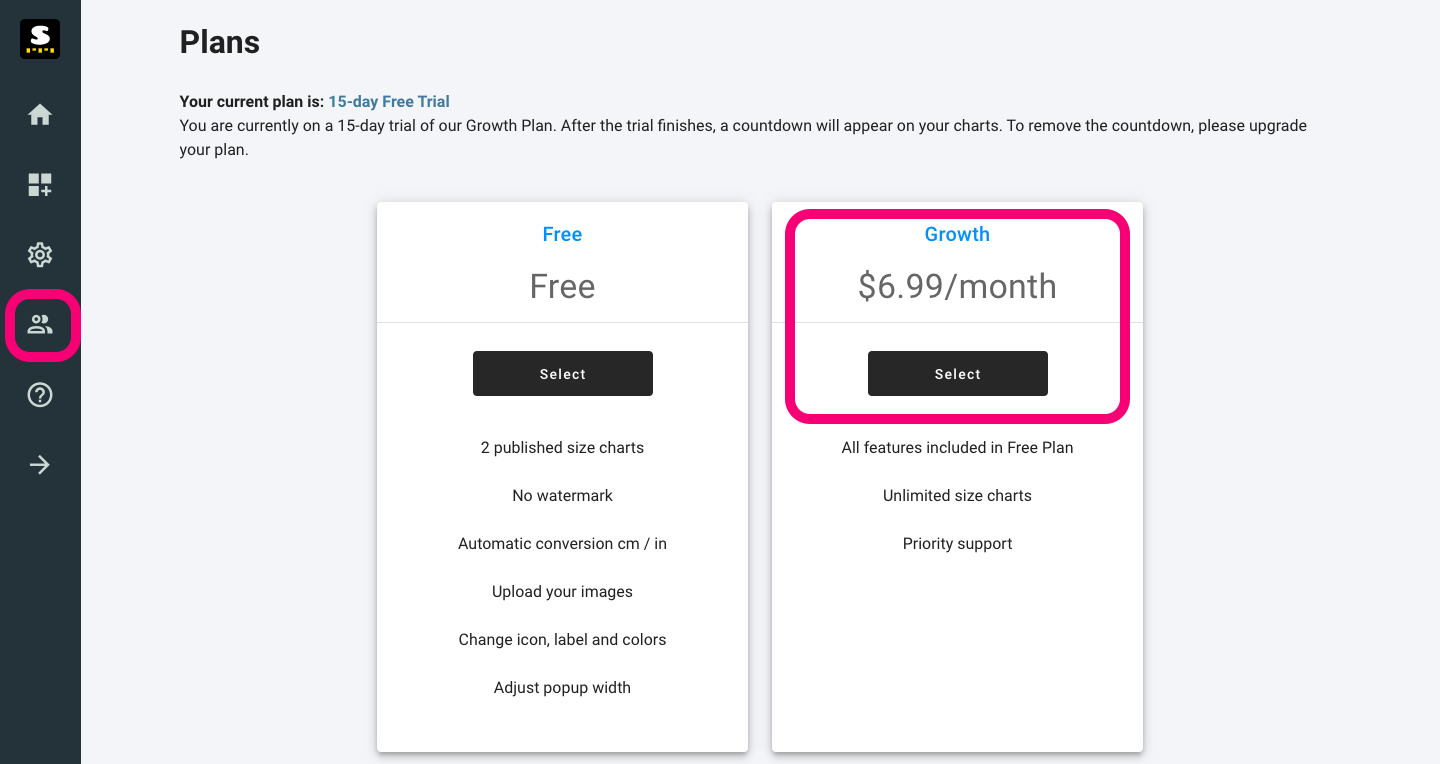
Task: Click the Plans page heading
Action: 220,42
